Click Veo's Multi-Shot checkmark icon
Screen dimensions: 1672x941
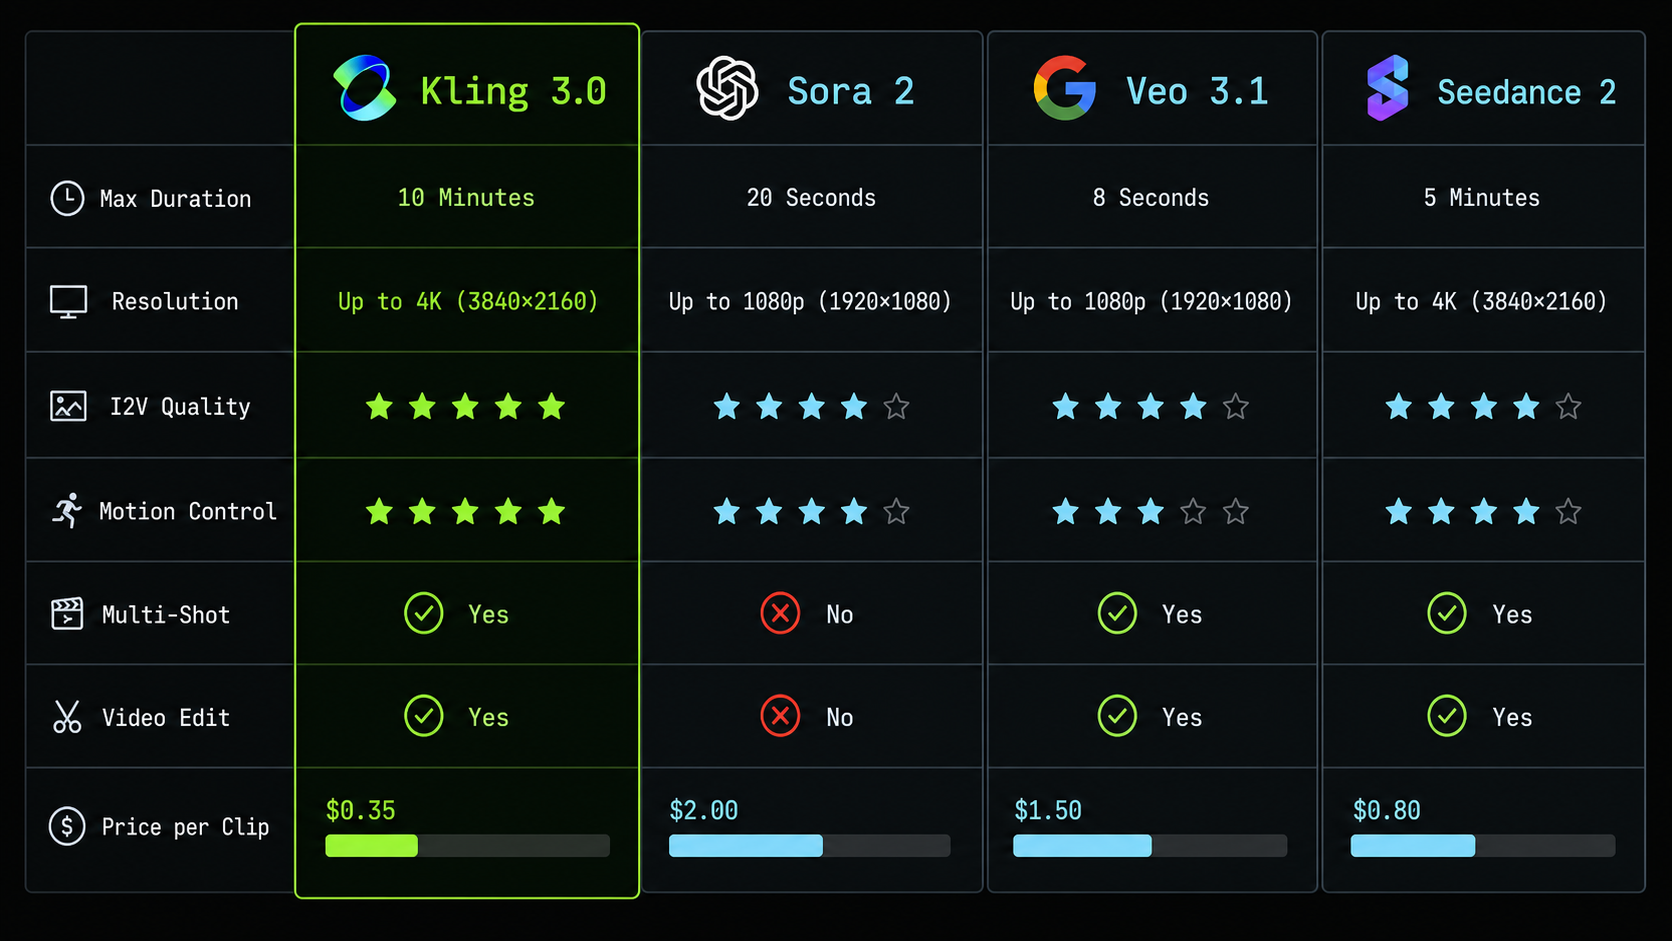point(1117,613)
